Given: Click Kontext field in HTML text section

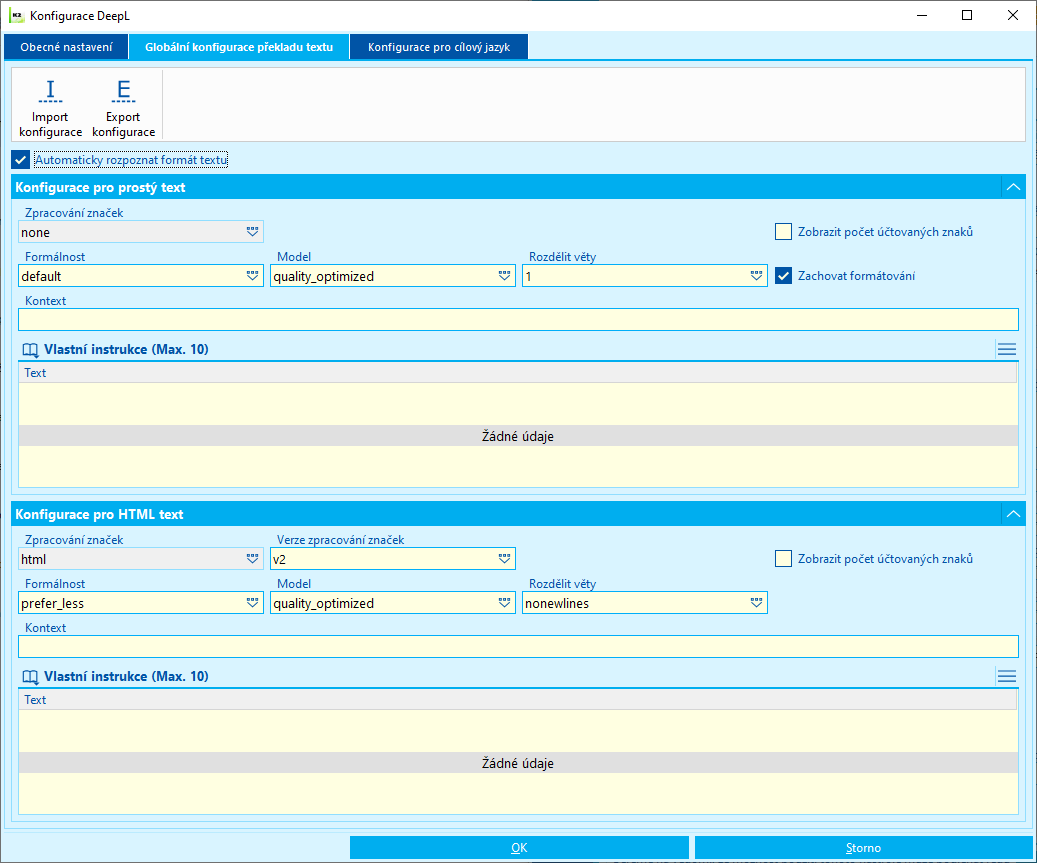Looking at the screenshot, I should [518, 646].
